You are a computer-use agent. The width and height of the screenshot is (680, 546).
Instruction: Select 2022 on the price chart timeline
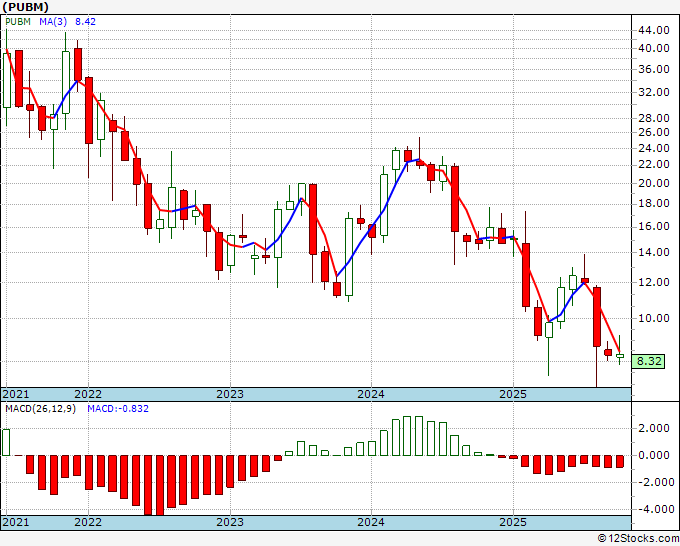pos(88,394)
